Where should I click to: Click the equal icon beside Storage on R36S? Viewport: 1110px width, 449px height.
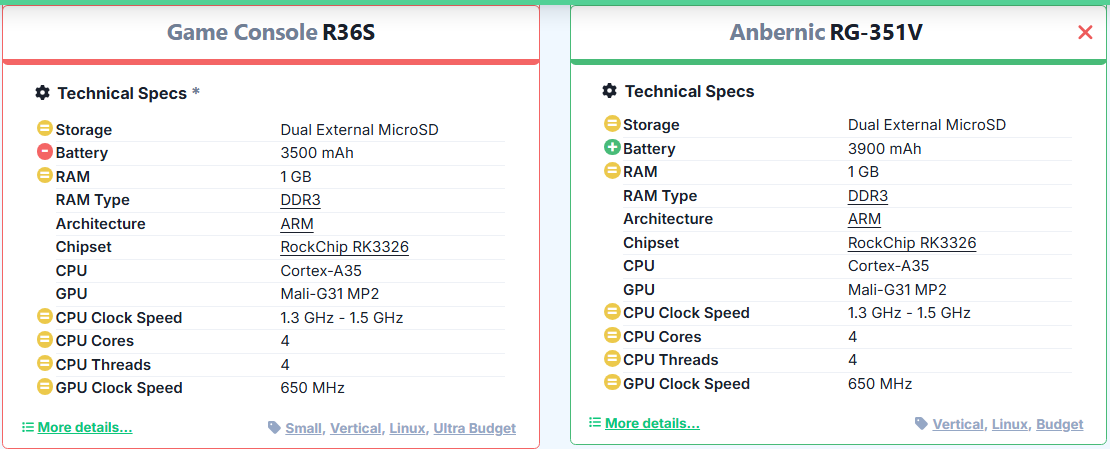[45, 129]
